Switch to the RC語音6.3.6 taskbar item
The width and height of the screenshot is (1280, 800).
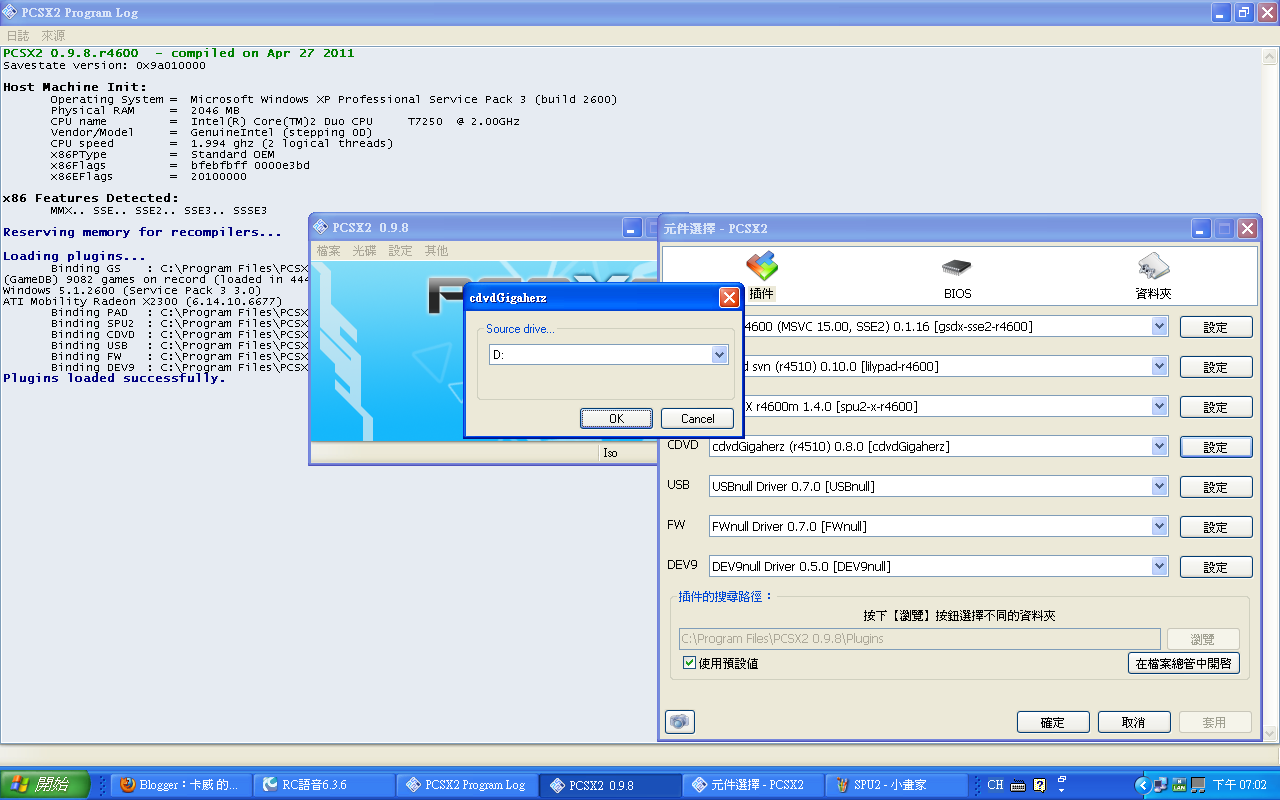click(x=323, y=785)
